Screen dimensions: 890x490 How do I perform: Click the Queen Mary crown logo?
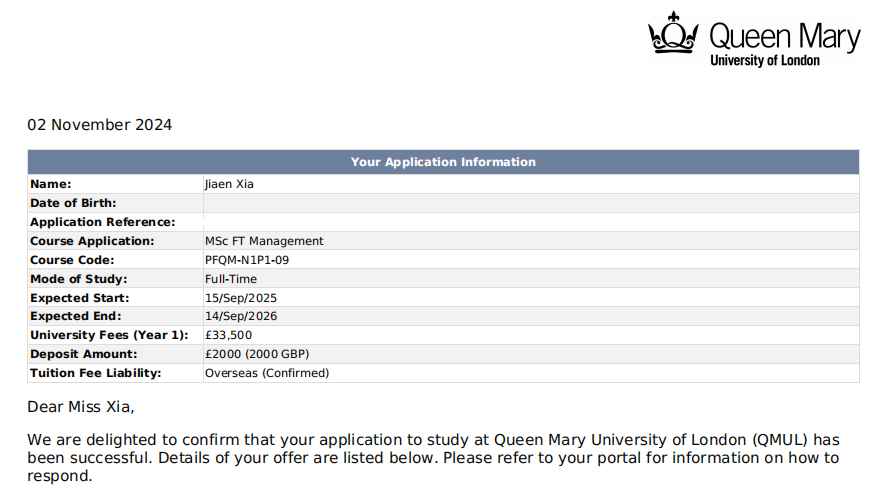click(673, 37)
